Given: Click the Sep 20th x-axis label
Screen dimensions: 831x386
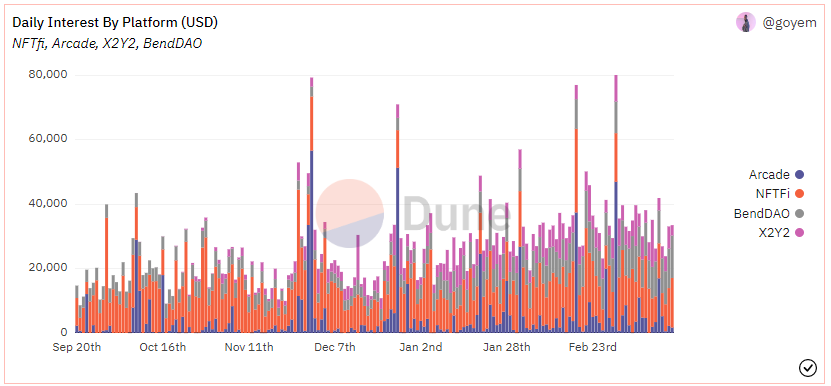Looking at the screenshot, I should point(77,348).
